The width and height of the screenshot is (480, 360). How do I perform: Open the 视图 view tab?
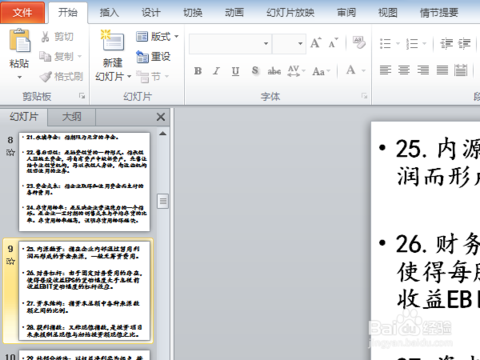pyautogui.click(x=388, y=13)
